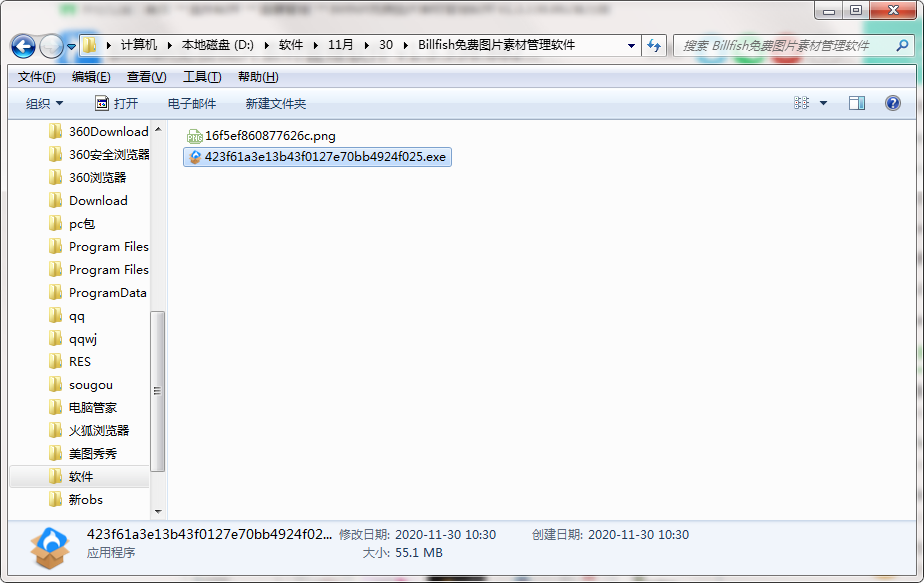This screenshot has height=583, width=924.
Task: Click the Back navigation arrow button
Action: 24,46
